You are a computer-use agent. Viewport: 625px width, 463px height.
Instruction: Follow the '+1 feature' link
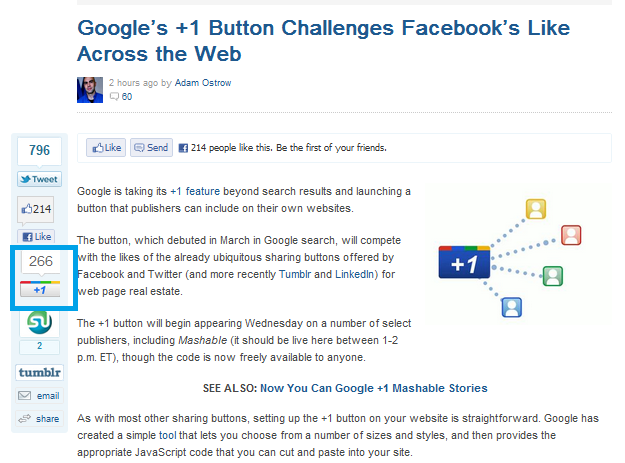click(195, 191)
